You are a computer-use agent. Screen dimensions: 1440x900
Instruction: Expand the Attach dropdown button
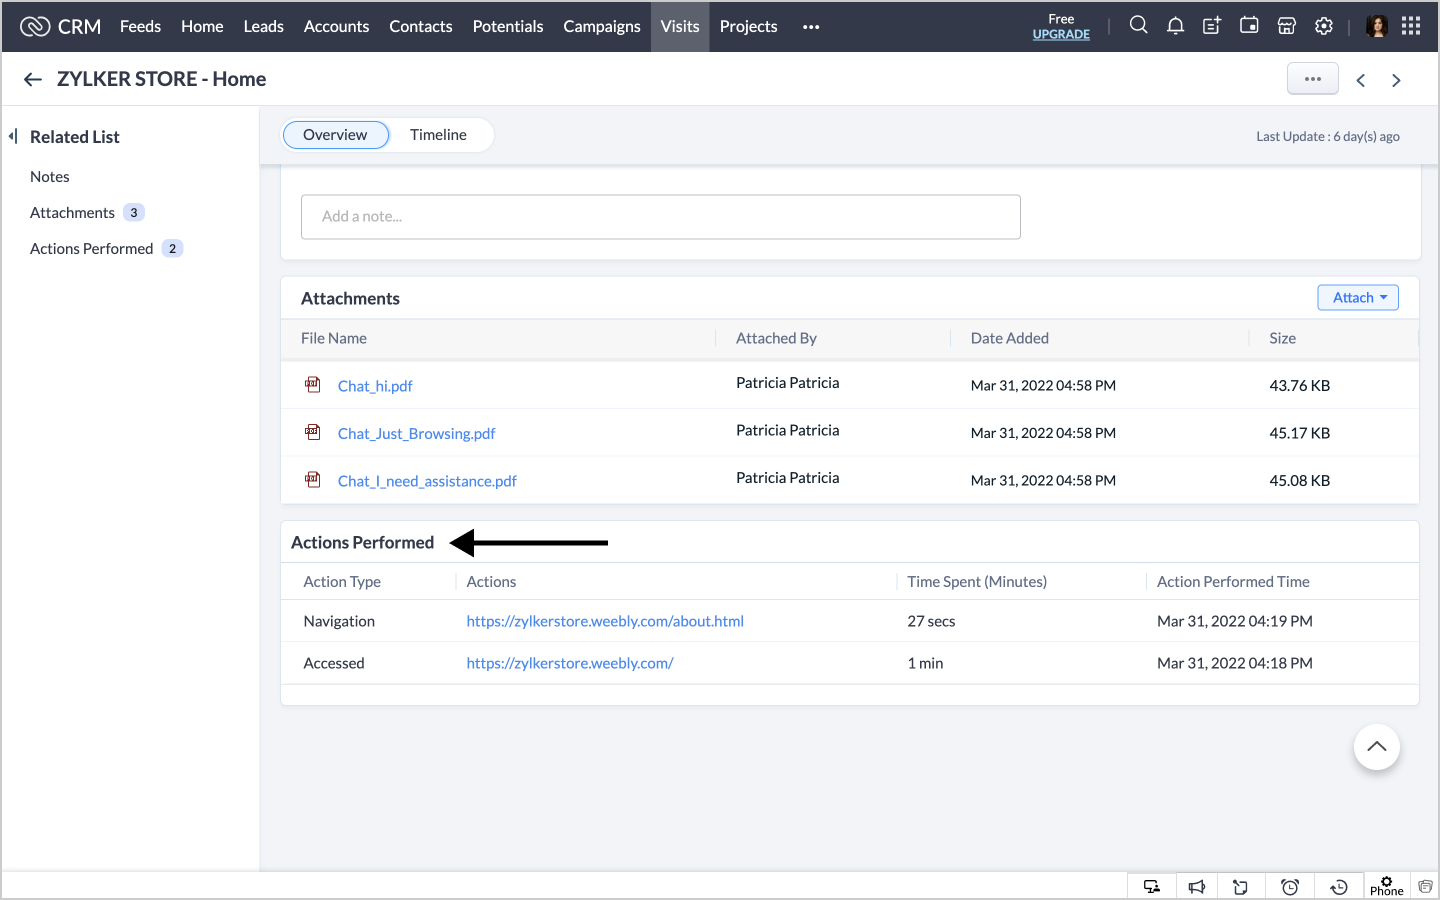1358,298
